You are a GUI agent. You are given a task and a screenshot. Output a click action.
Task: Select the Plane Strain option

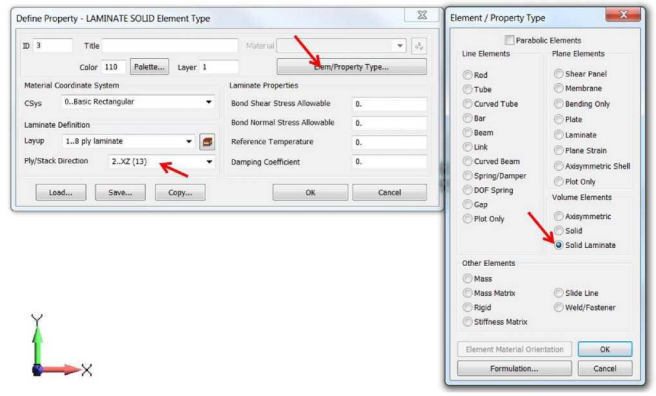(x=559, y=150)
